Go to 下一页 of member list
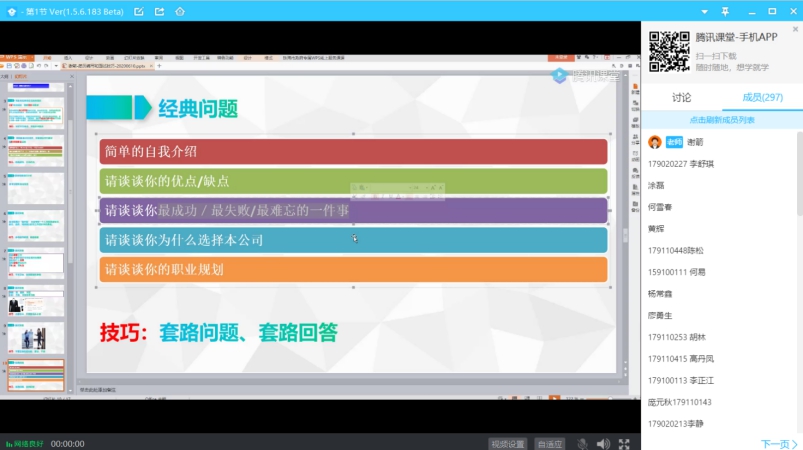This screenshot has width=803, height=450. (x=778, y=443)
